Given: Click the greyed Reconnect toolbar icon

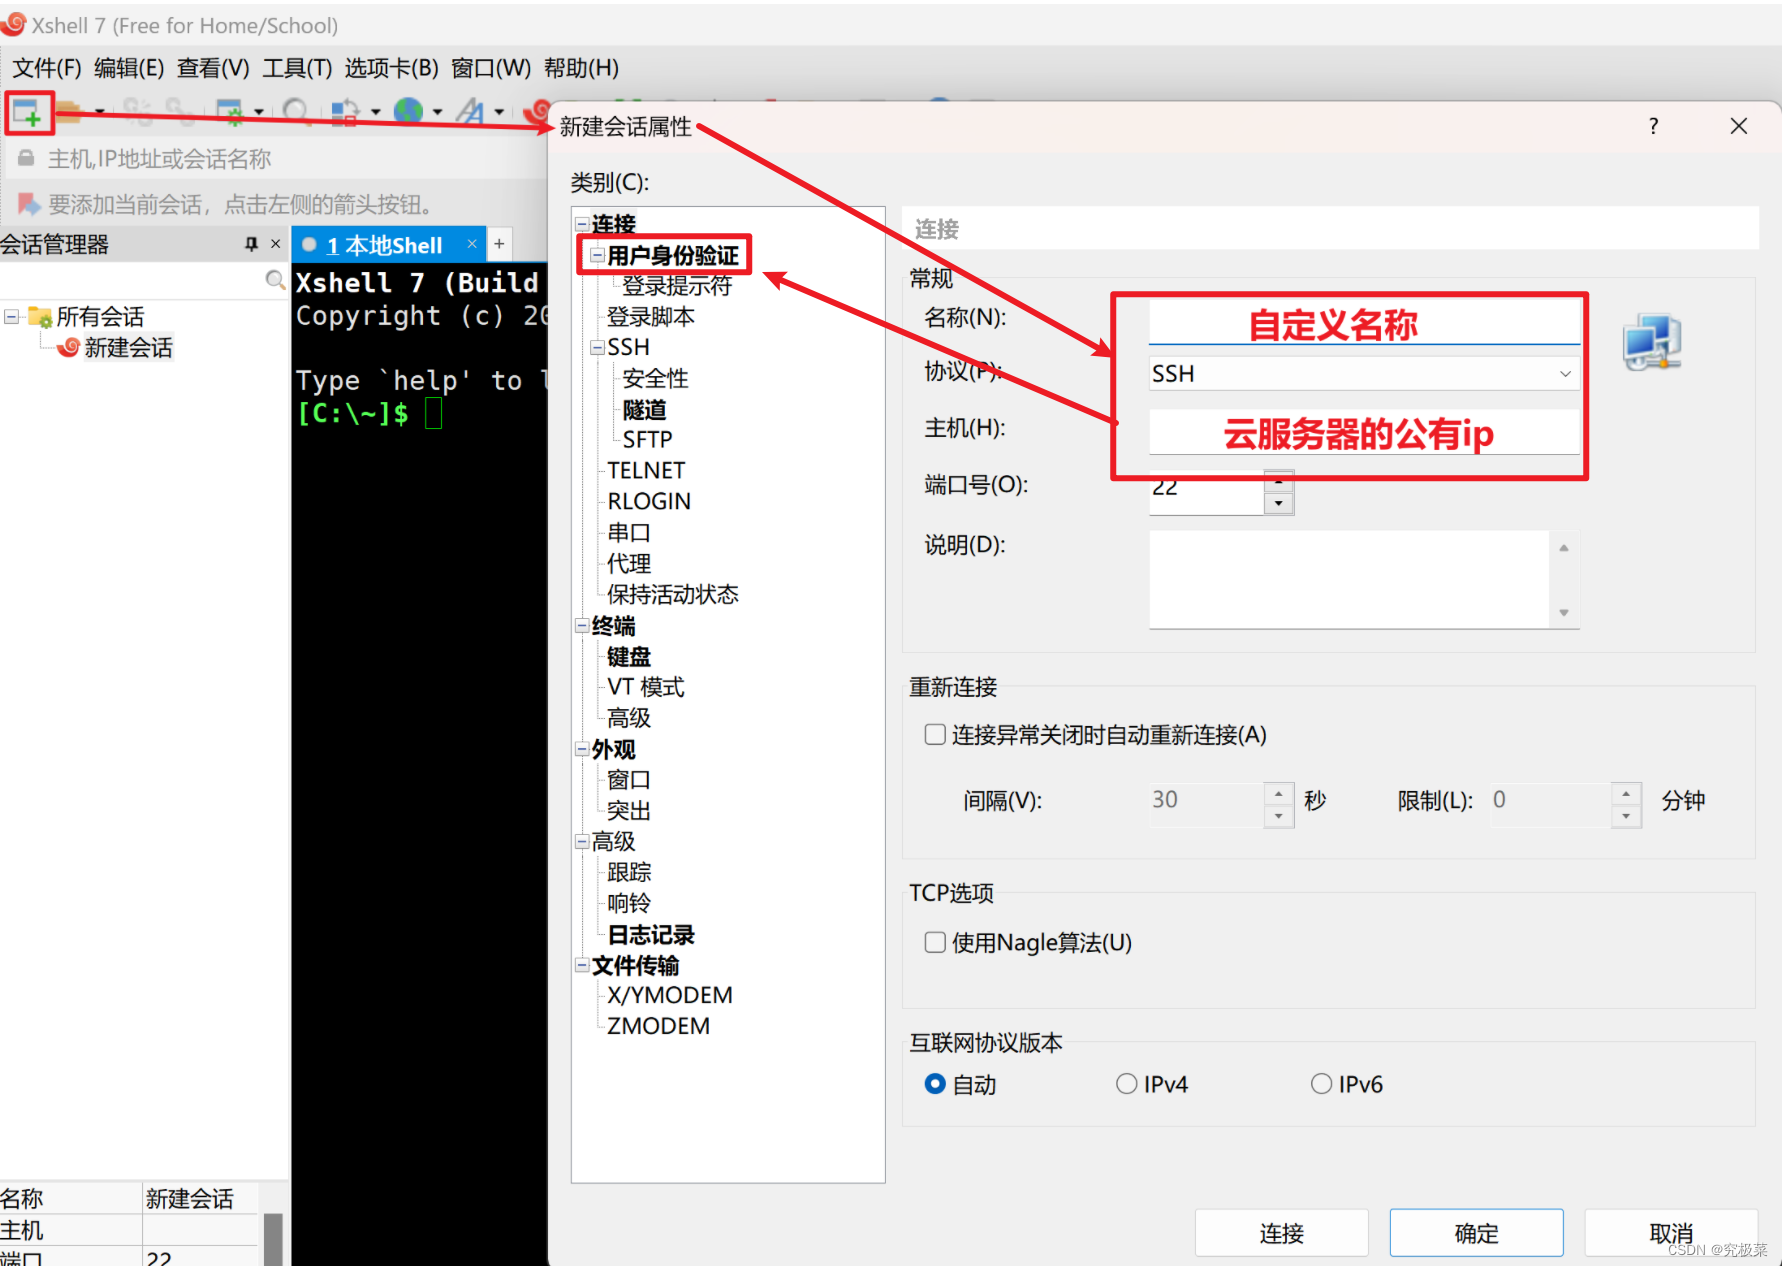Looking at the screenshot, I should pos(138,112).
